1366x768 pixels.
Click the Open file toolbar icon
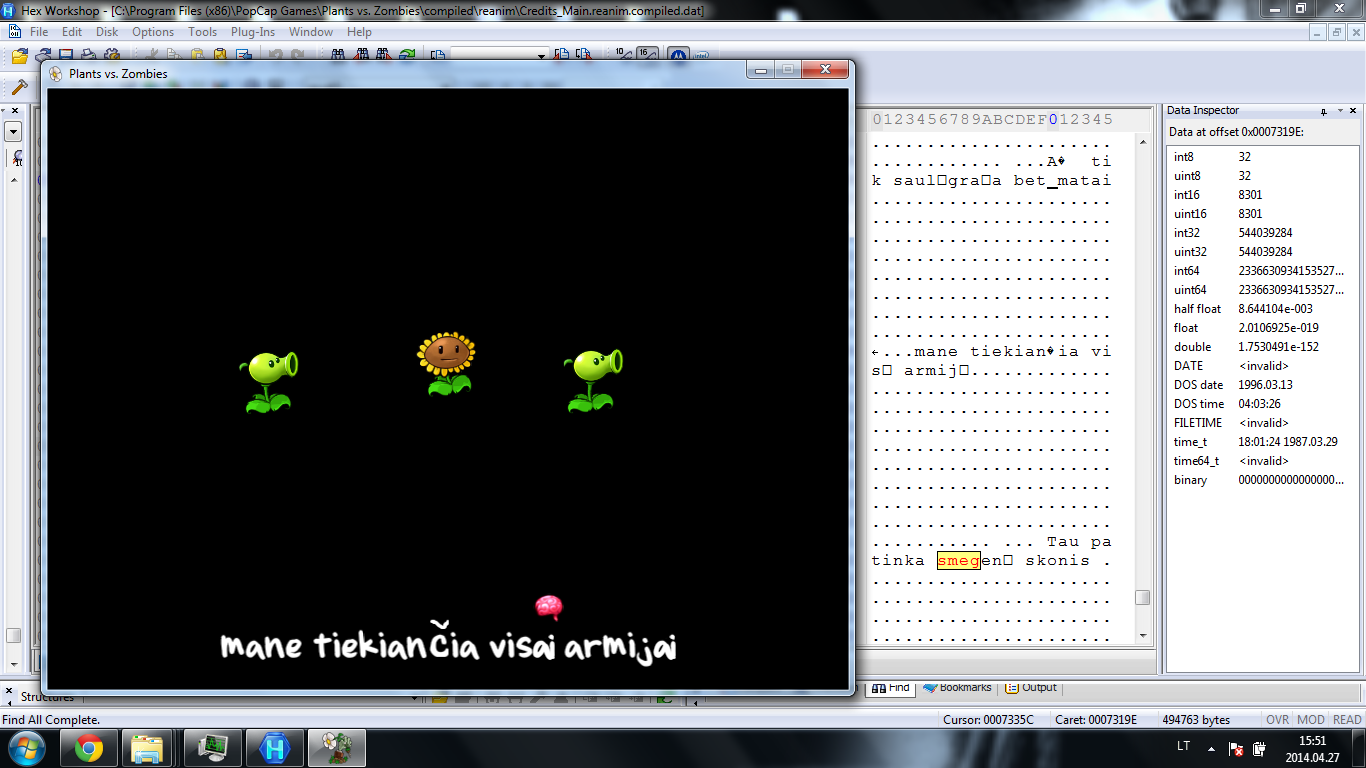point(19,56)
